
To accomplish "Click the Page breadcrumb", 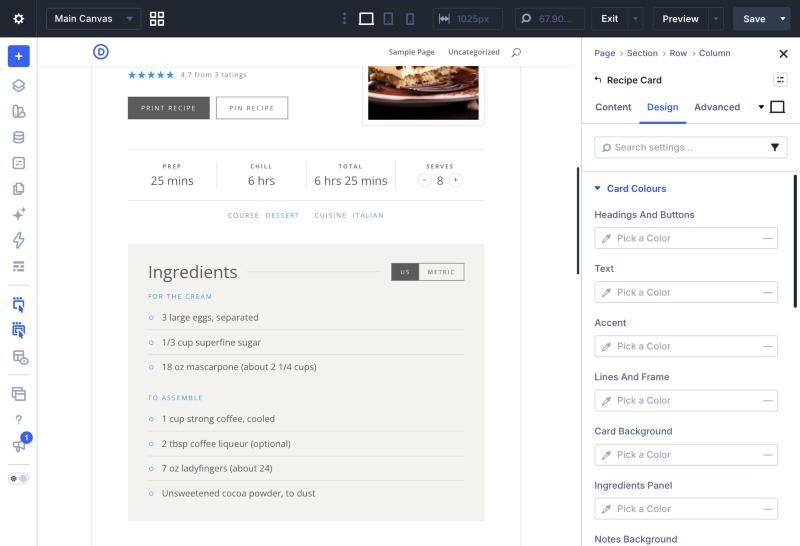I will click(605, 53).
